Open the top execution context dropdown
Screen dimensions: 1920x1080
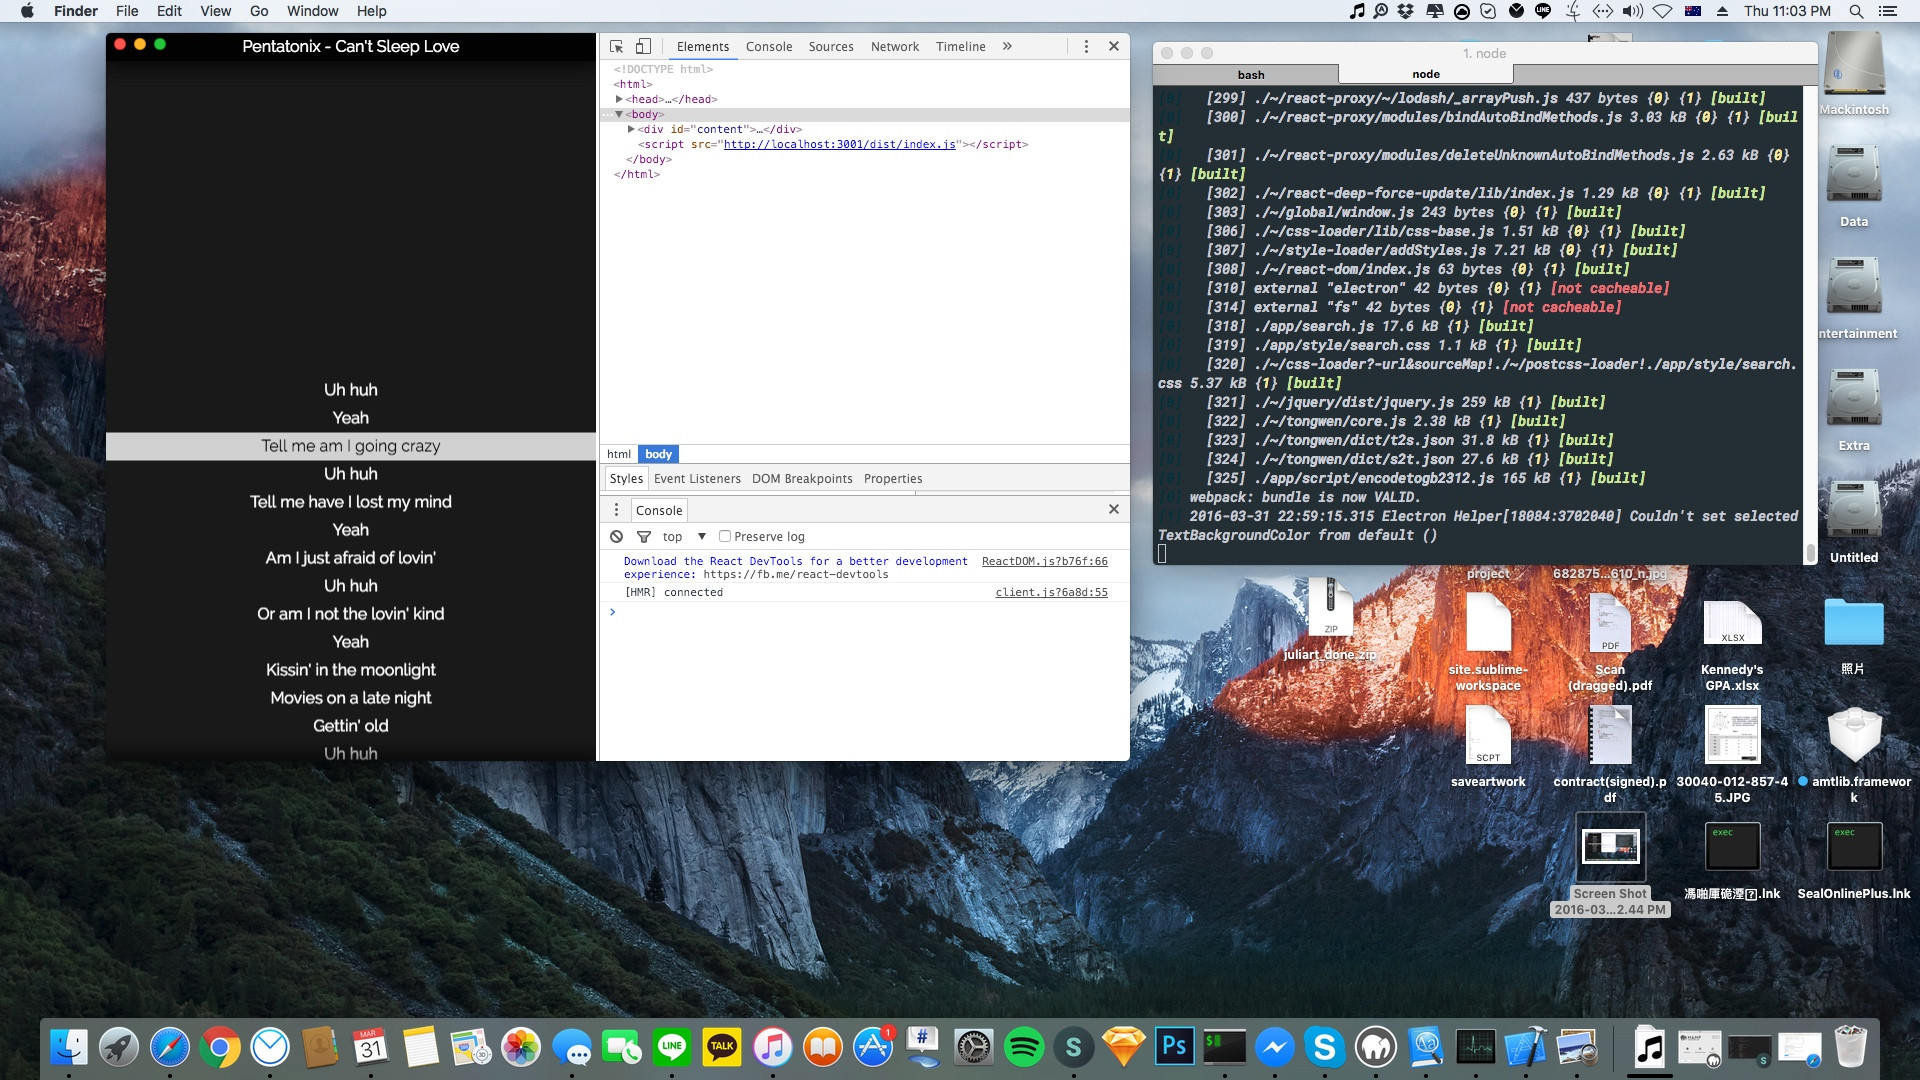tap(702, 537)
